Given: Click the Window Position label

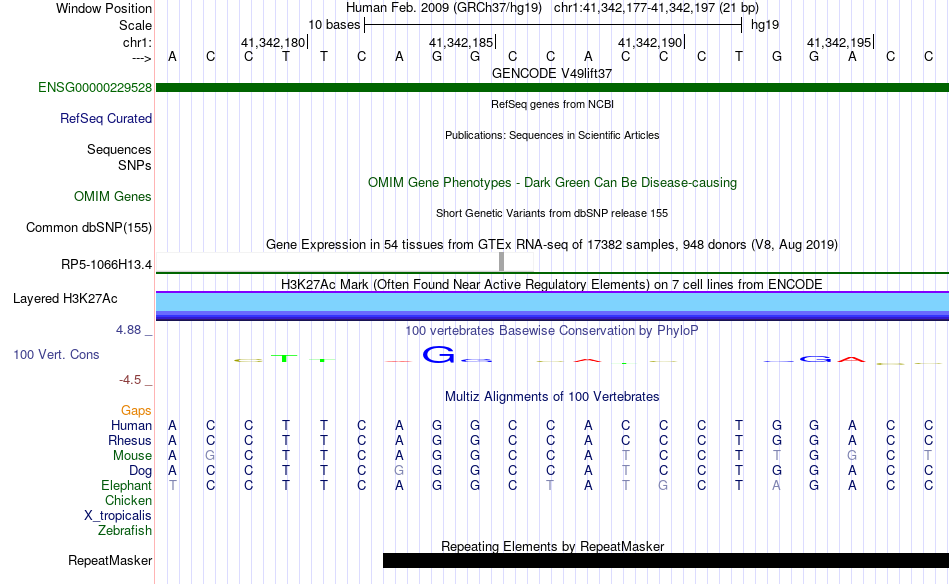Looking at the screenshot, I should [104, 8].
